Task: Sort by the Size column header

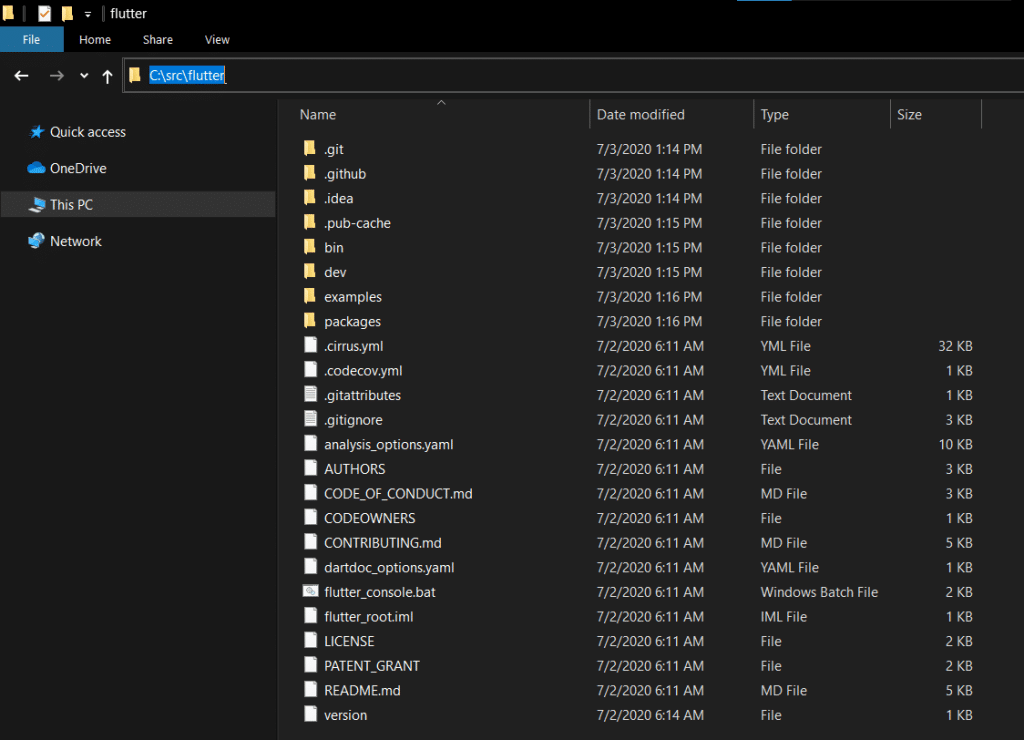Action: point(909,115)
